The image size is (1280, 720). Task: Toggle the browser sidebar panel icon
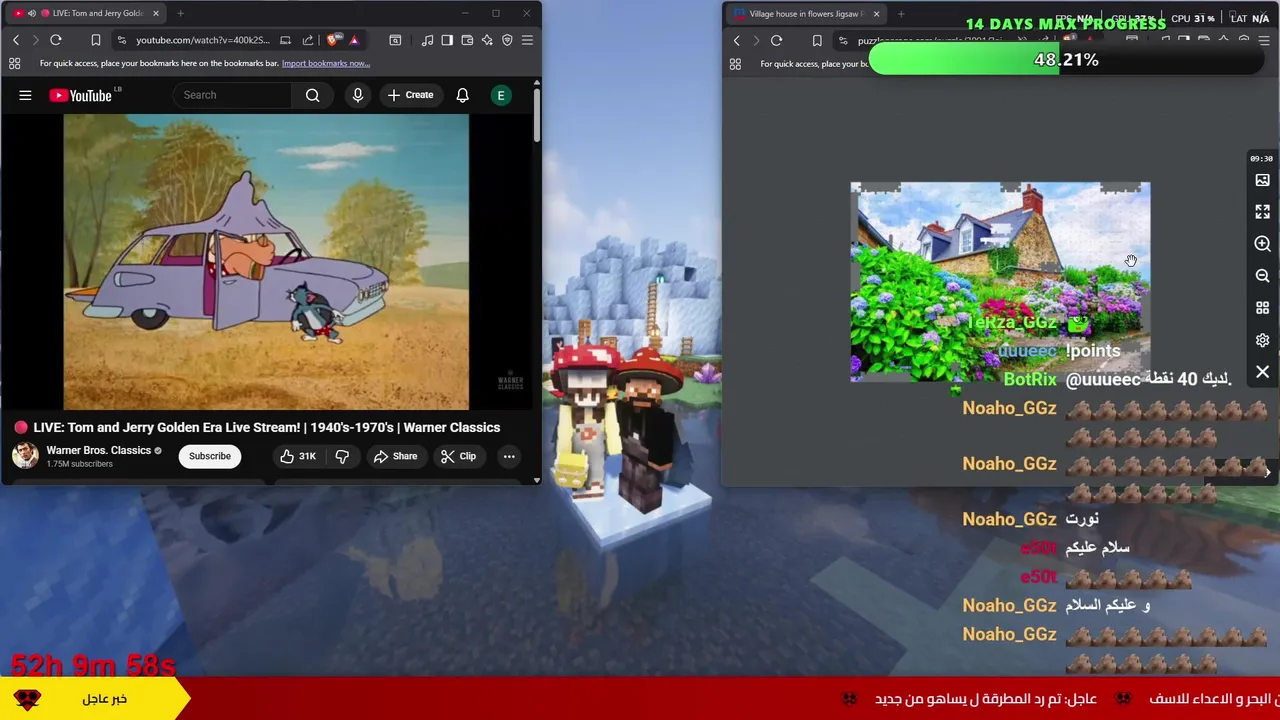pos(447,40)
